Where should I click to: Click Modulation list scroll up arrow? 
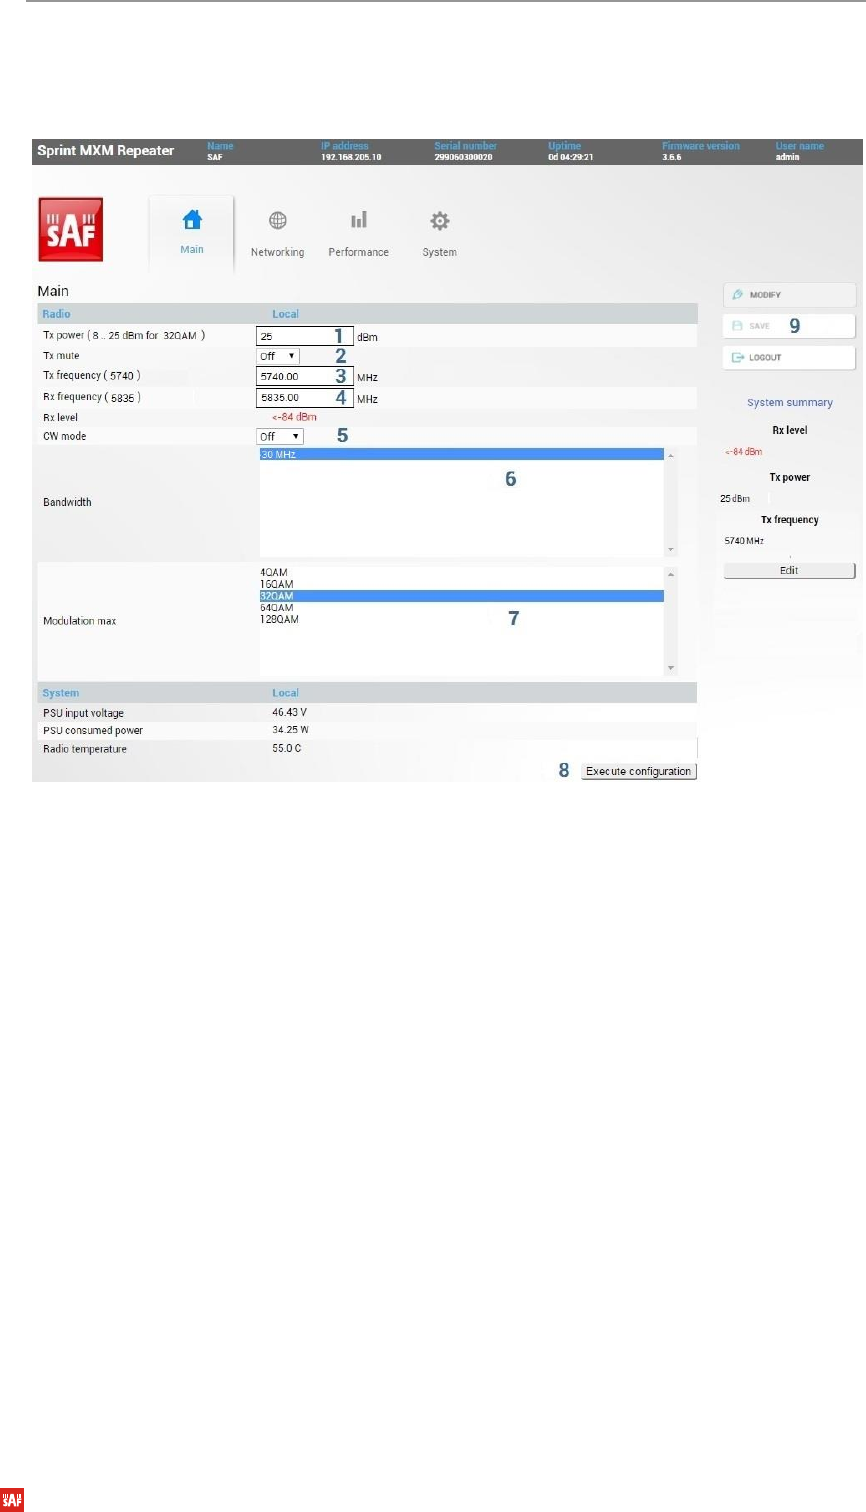[671, 574]
